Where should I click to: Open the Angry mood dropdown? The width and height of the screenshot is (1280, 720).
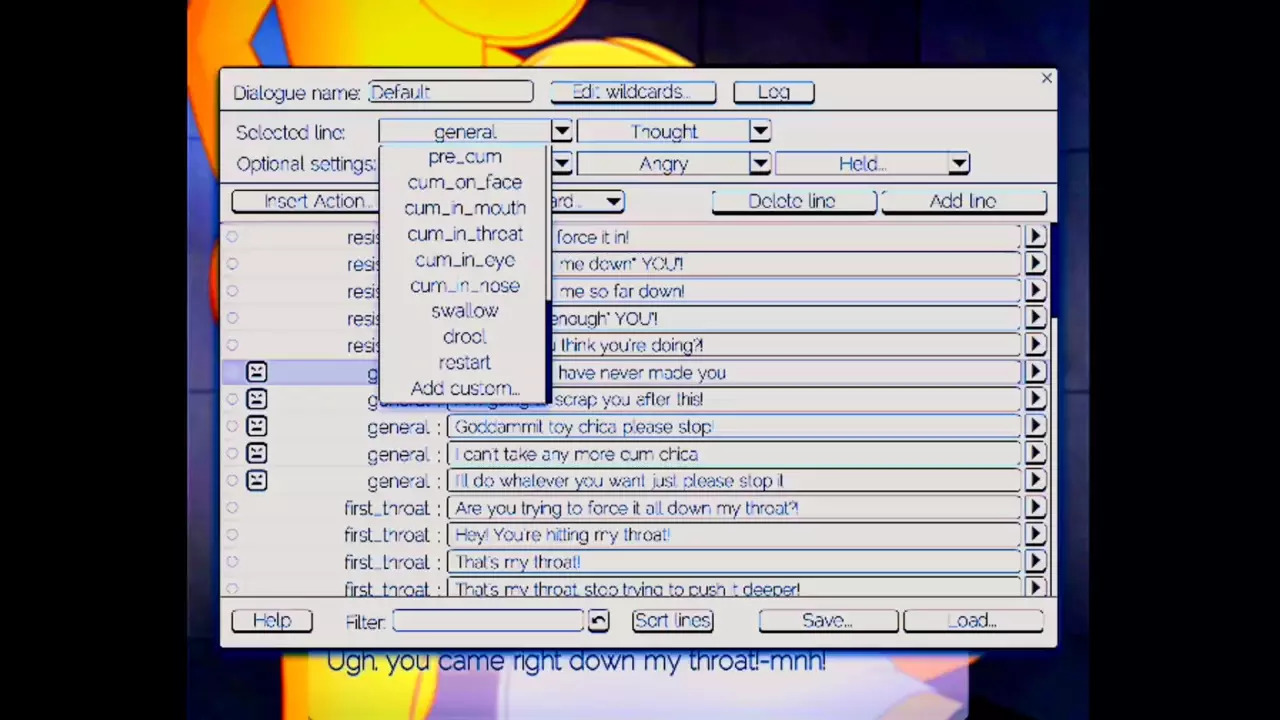tap(760, 164)
